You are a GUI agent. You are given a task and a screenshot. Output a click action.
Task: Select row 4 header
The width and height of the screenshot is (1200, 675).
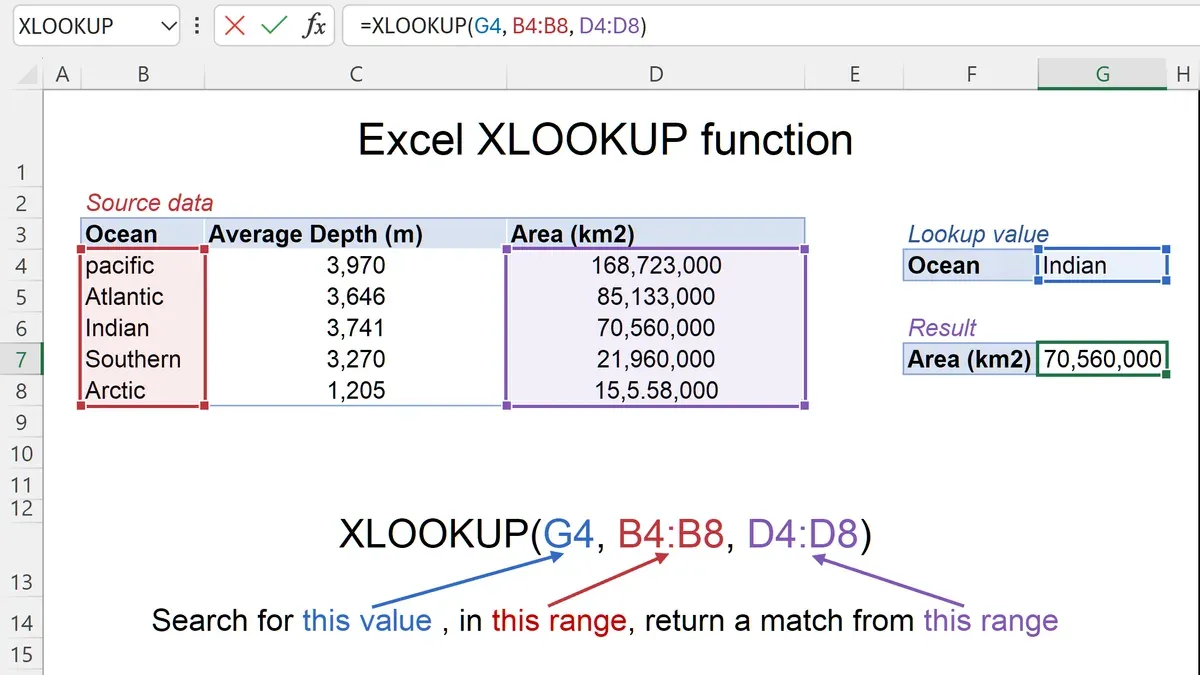pos(21,266)
